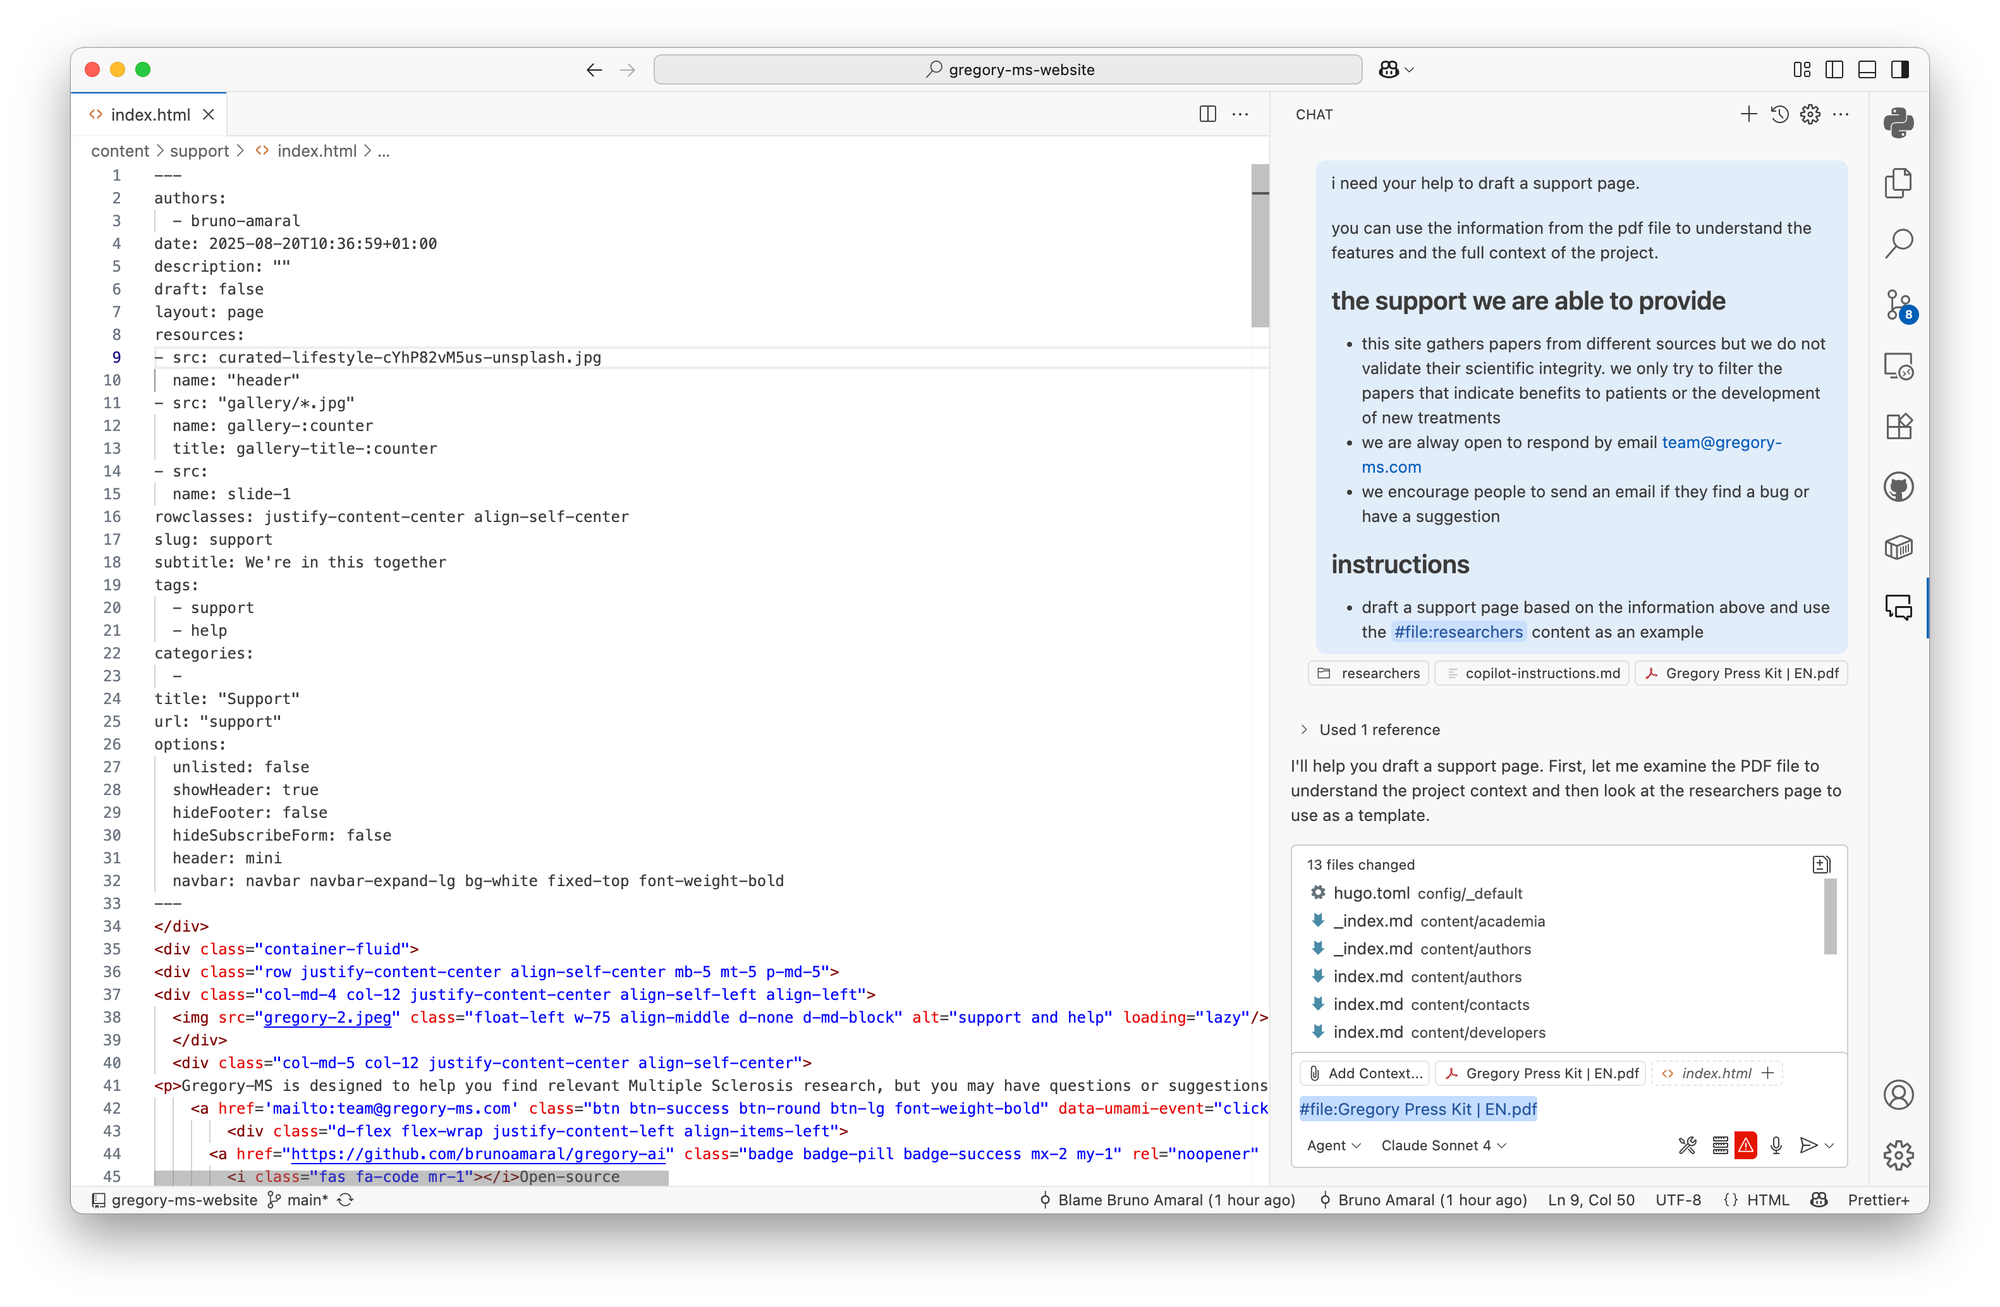The height and width of the screenshot is (1307, 2000).
Task: Open index.html breadcrumb item
Action: pos(306,151)
